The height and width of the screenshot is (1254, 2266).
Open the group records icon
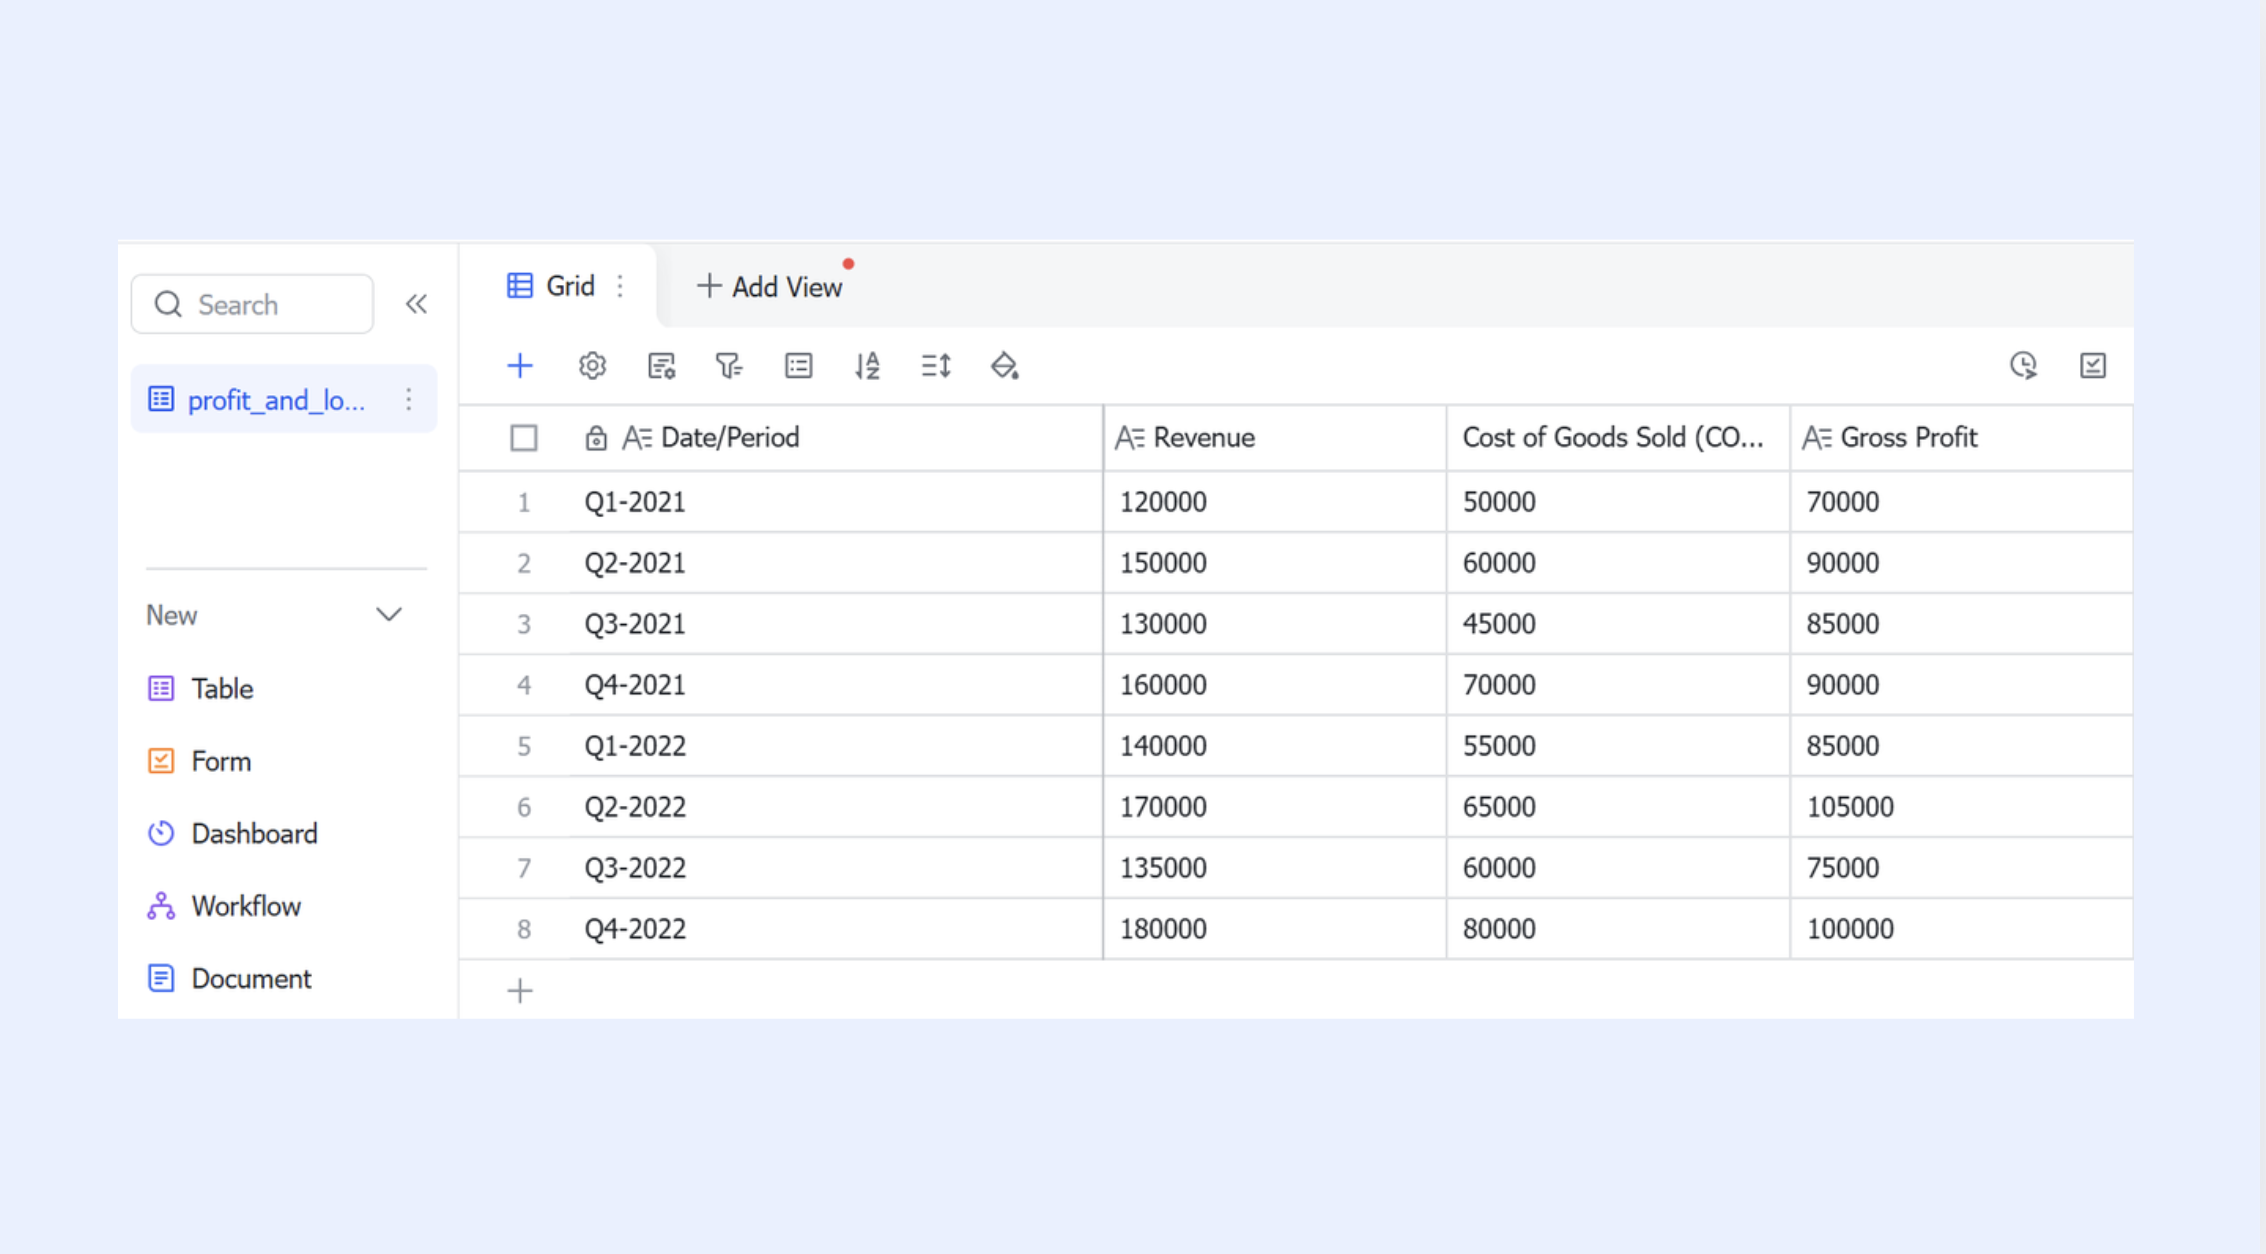tap(798, 366)
